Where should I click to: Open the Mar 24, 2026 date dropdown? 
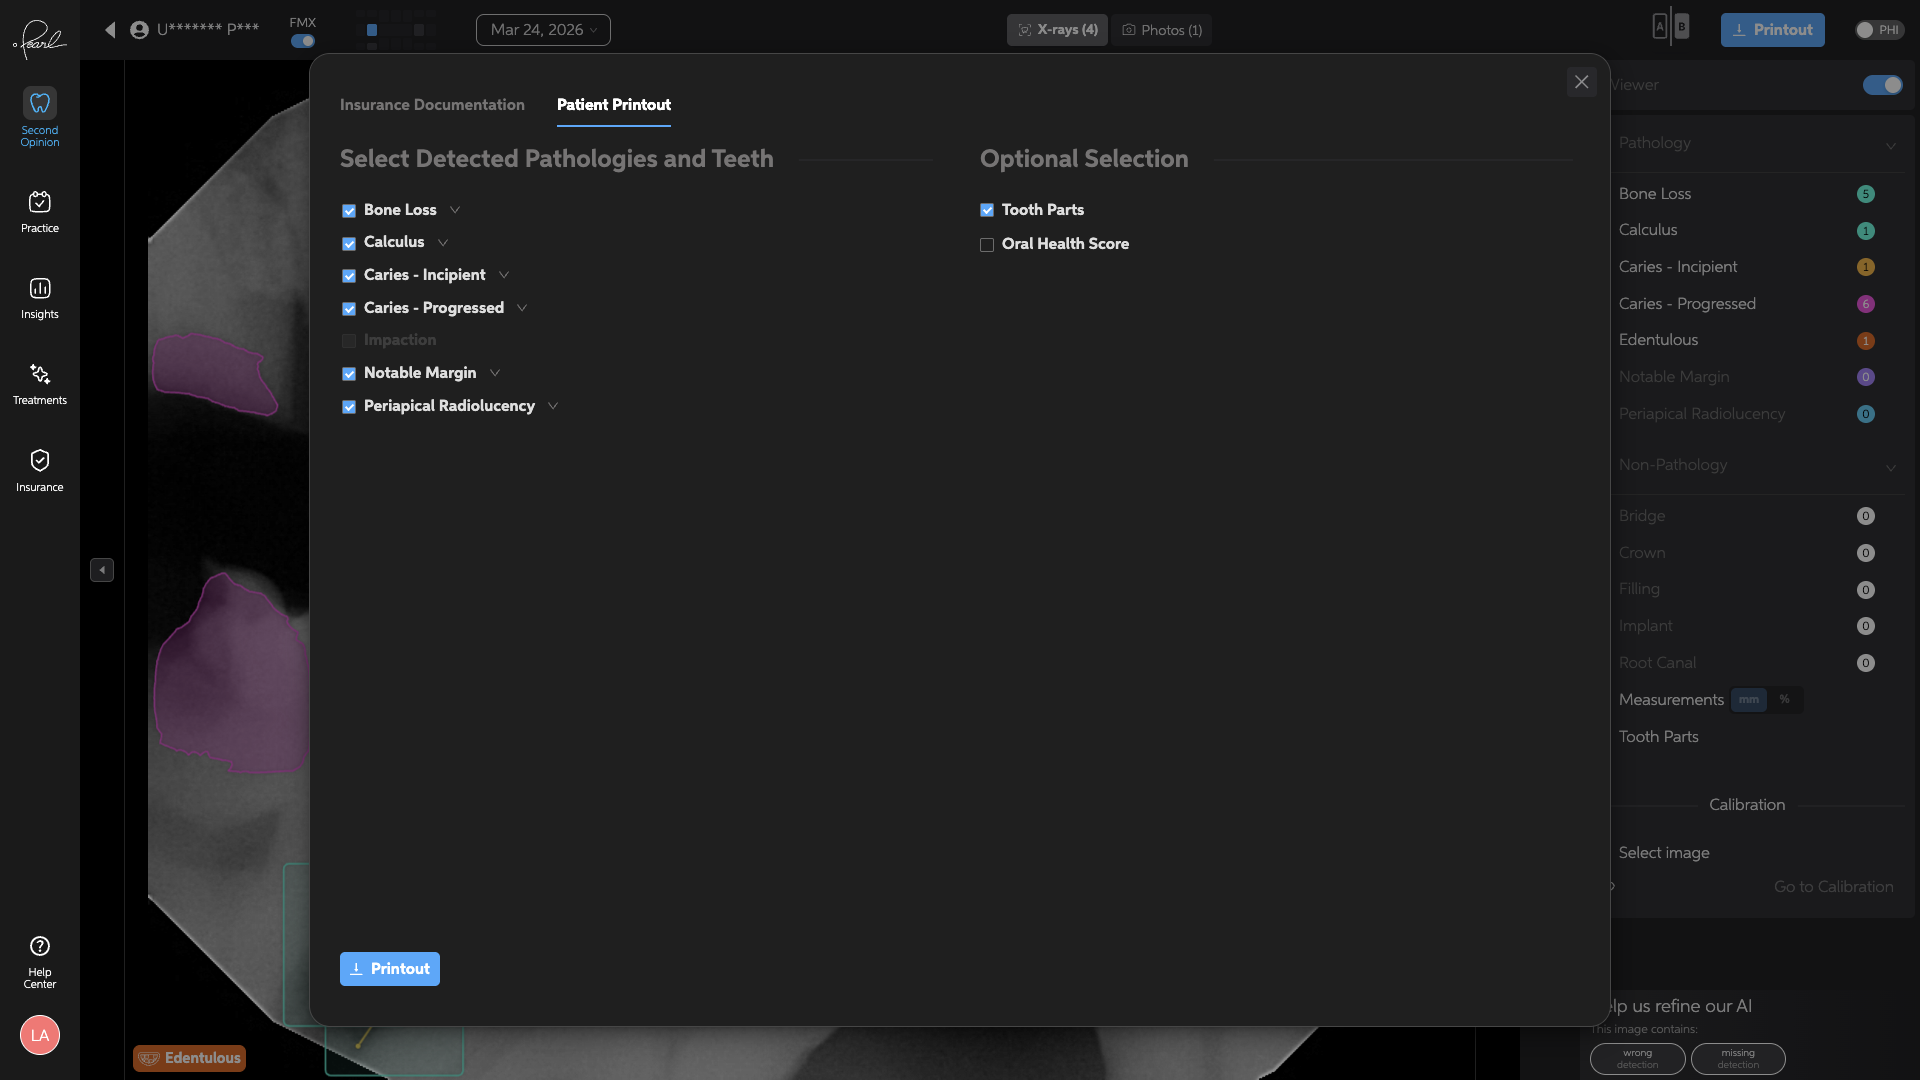543,30
